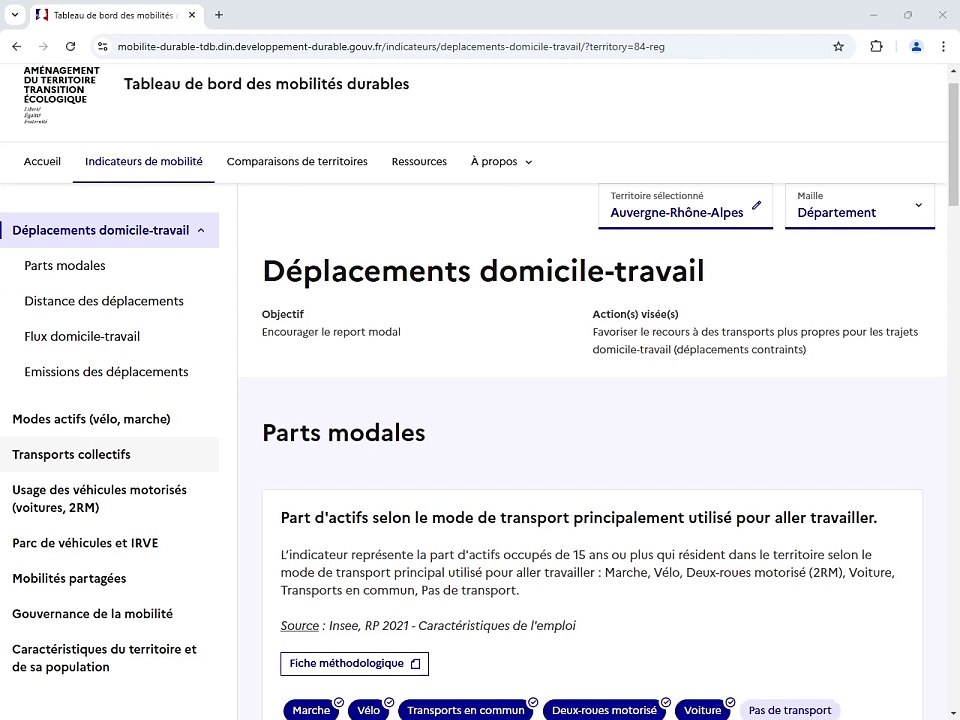The width and height of the screenshot is (960, 720).
Task: Toggle the Transports en commun tag
Action: [466, 710]
